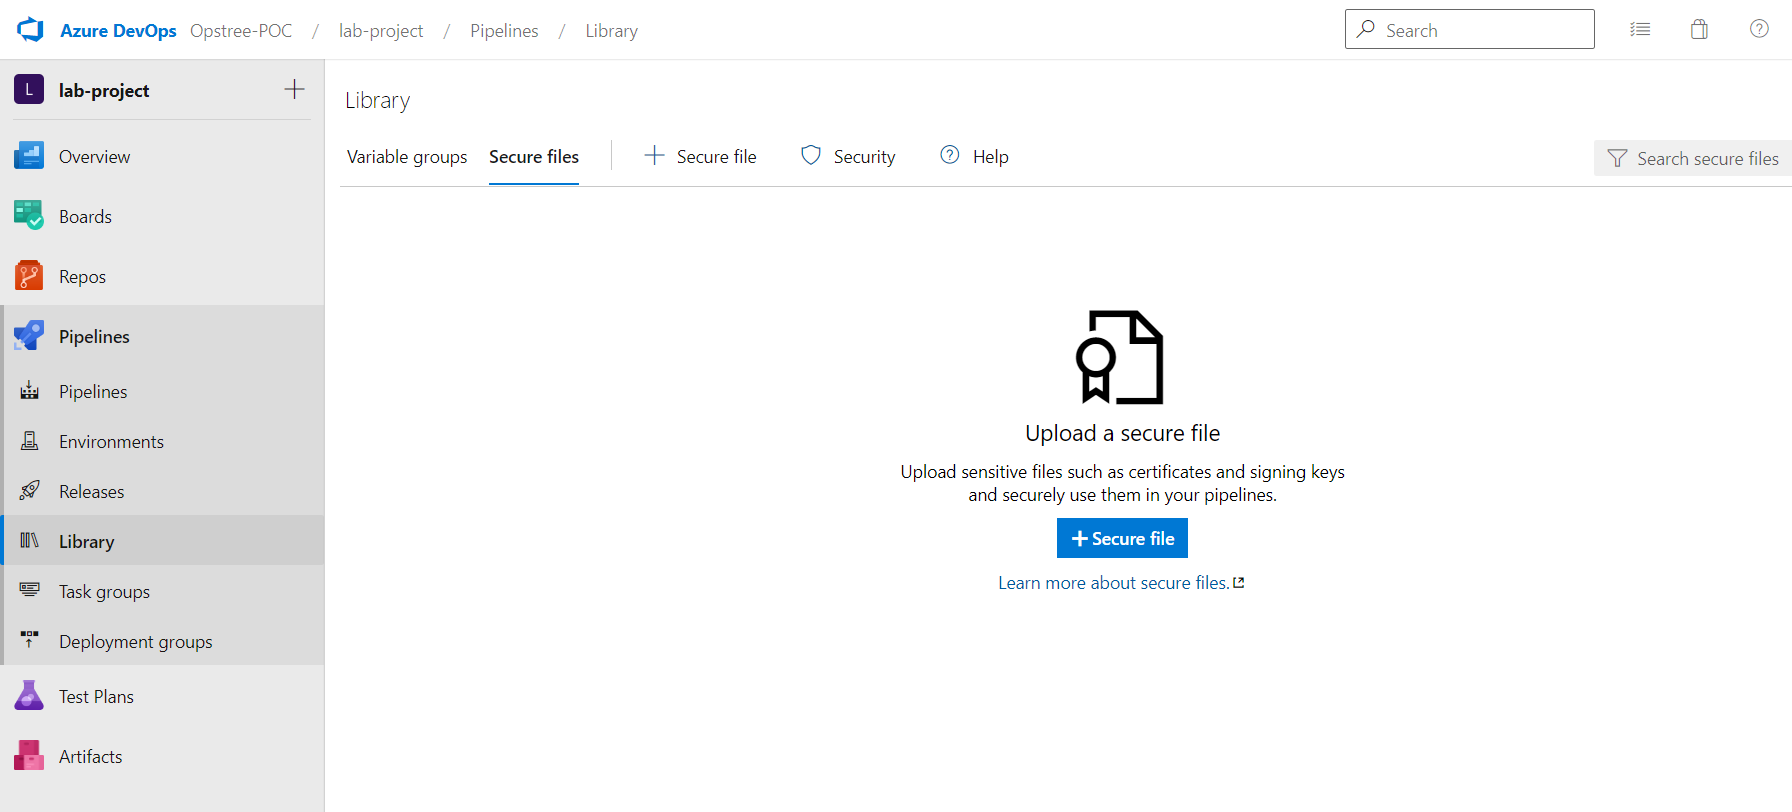Click the Task groups icon

(30, 590)
